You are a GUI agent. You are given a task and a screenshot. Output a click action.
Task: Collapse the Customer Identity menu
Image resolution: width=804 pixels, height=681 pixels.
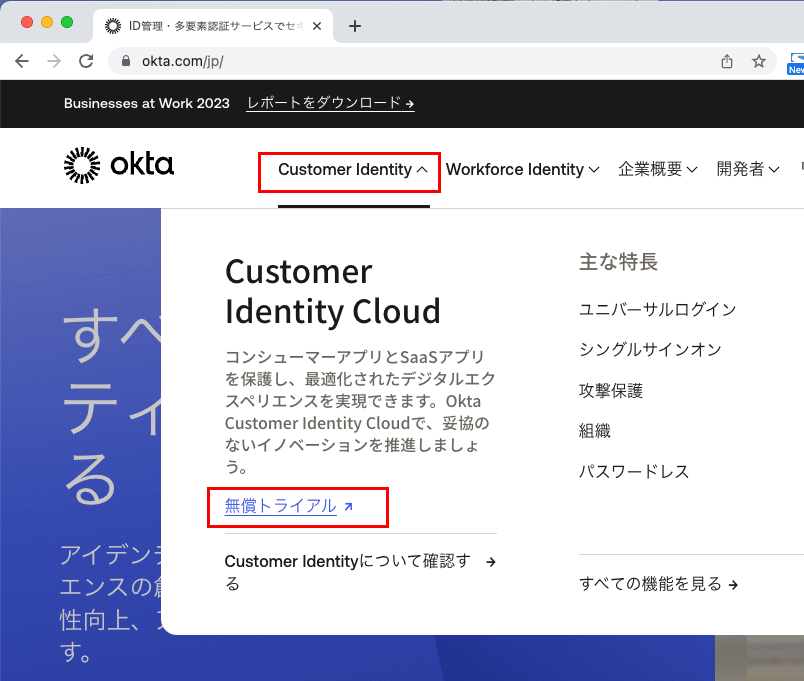[x=353, y=170]
